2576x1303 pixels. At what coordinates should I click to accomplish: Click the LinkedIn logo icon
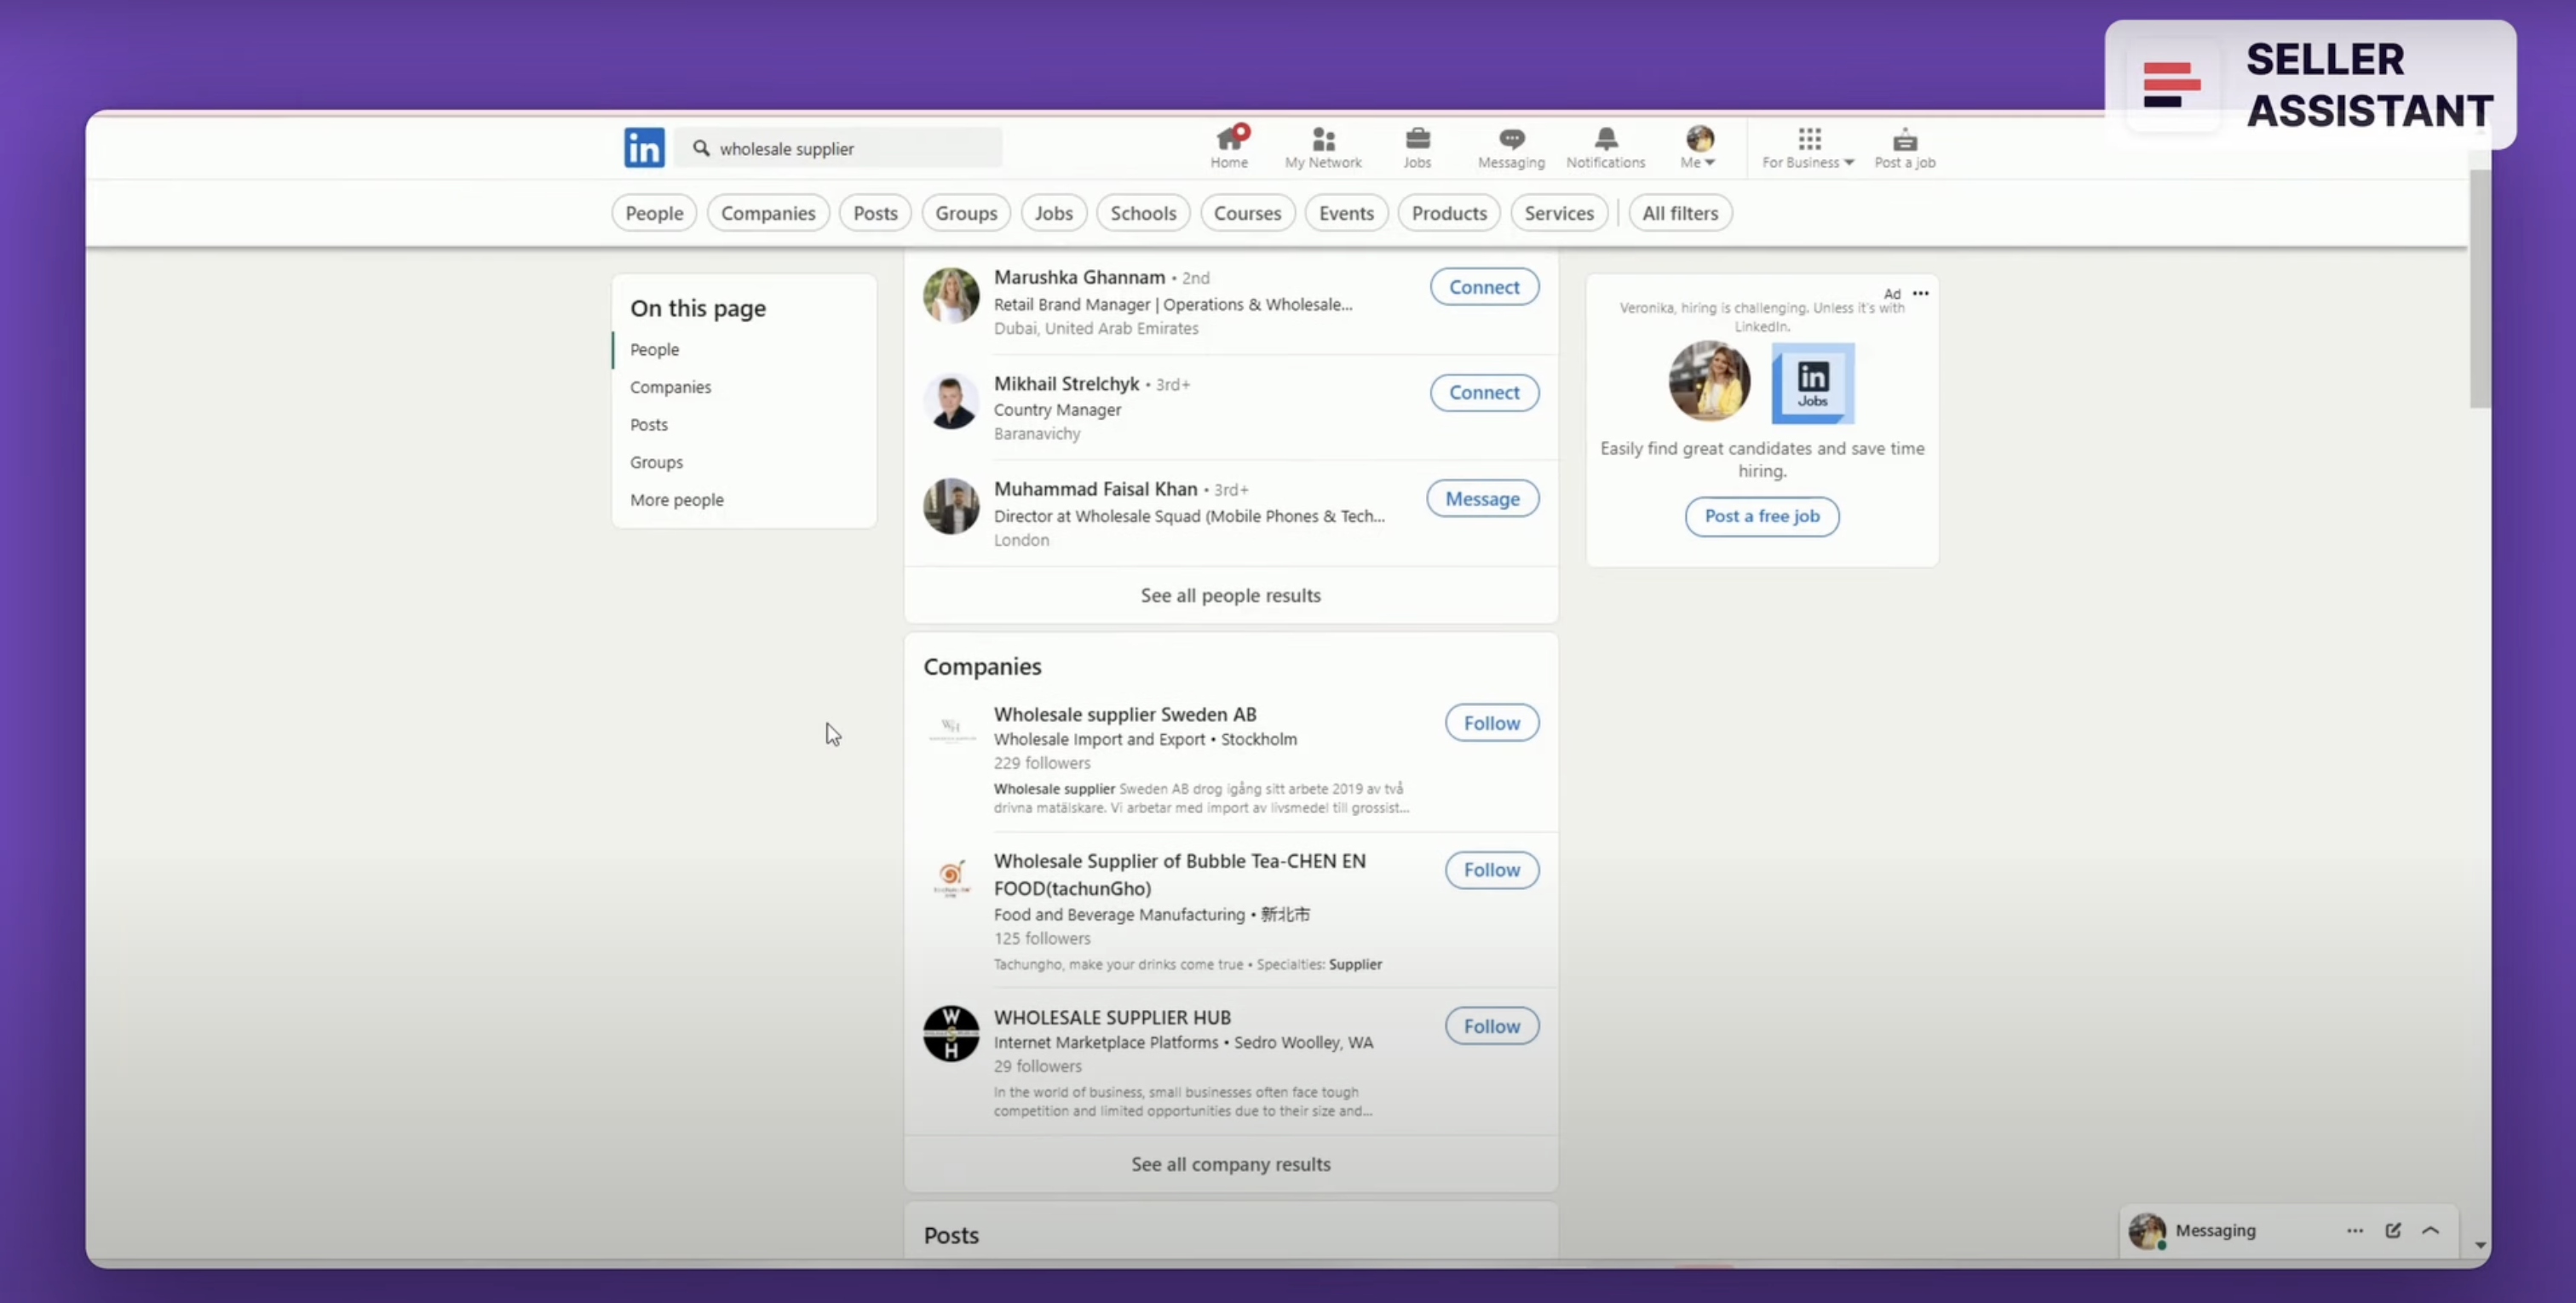click(643, 148)
